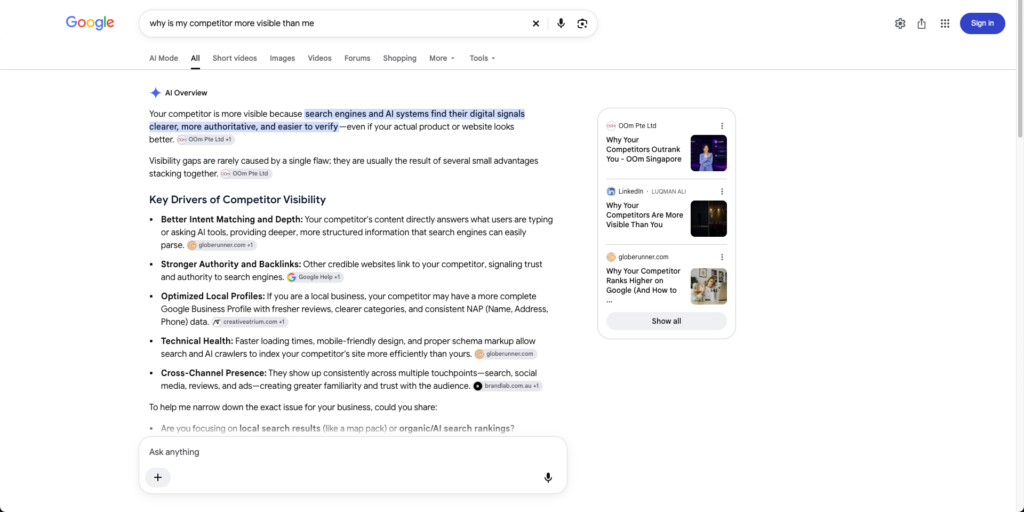The width and height of the screenshot is (1024, 512).
Task: Open globerunner.com citation under Technical Health
Action: point(505,354)
